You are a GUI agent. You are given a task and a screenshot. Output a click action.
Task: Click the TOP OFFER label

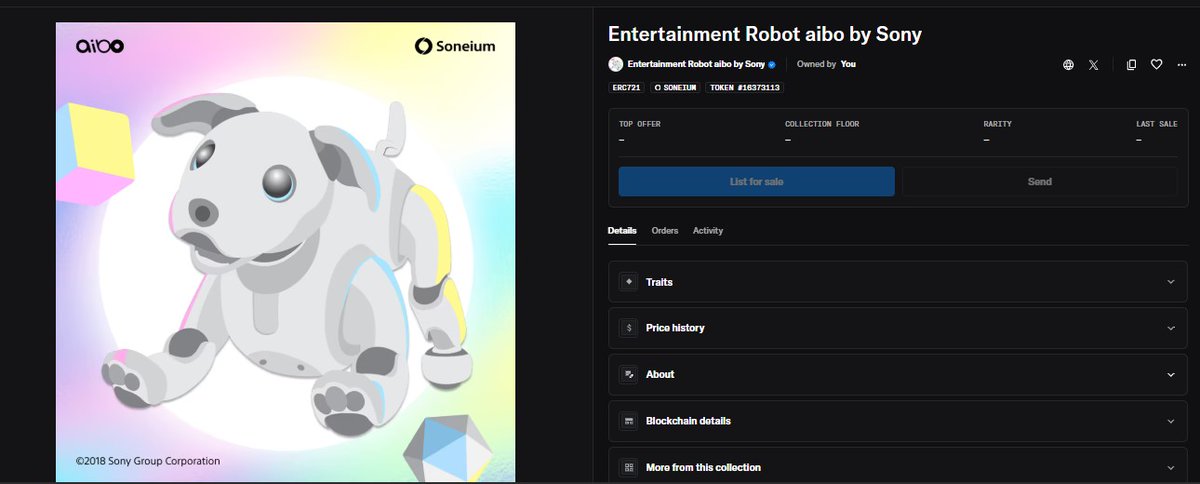pyautogui.click(x=640, y=124)
